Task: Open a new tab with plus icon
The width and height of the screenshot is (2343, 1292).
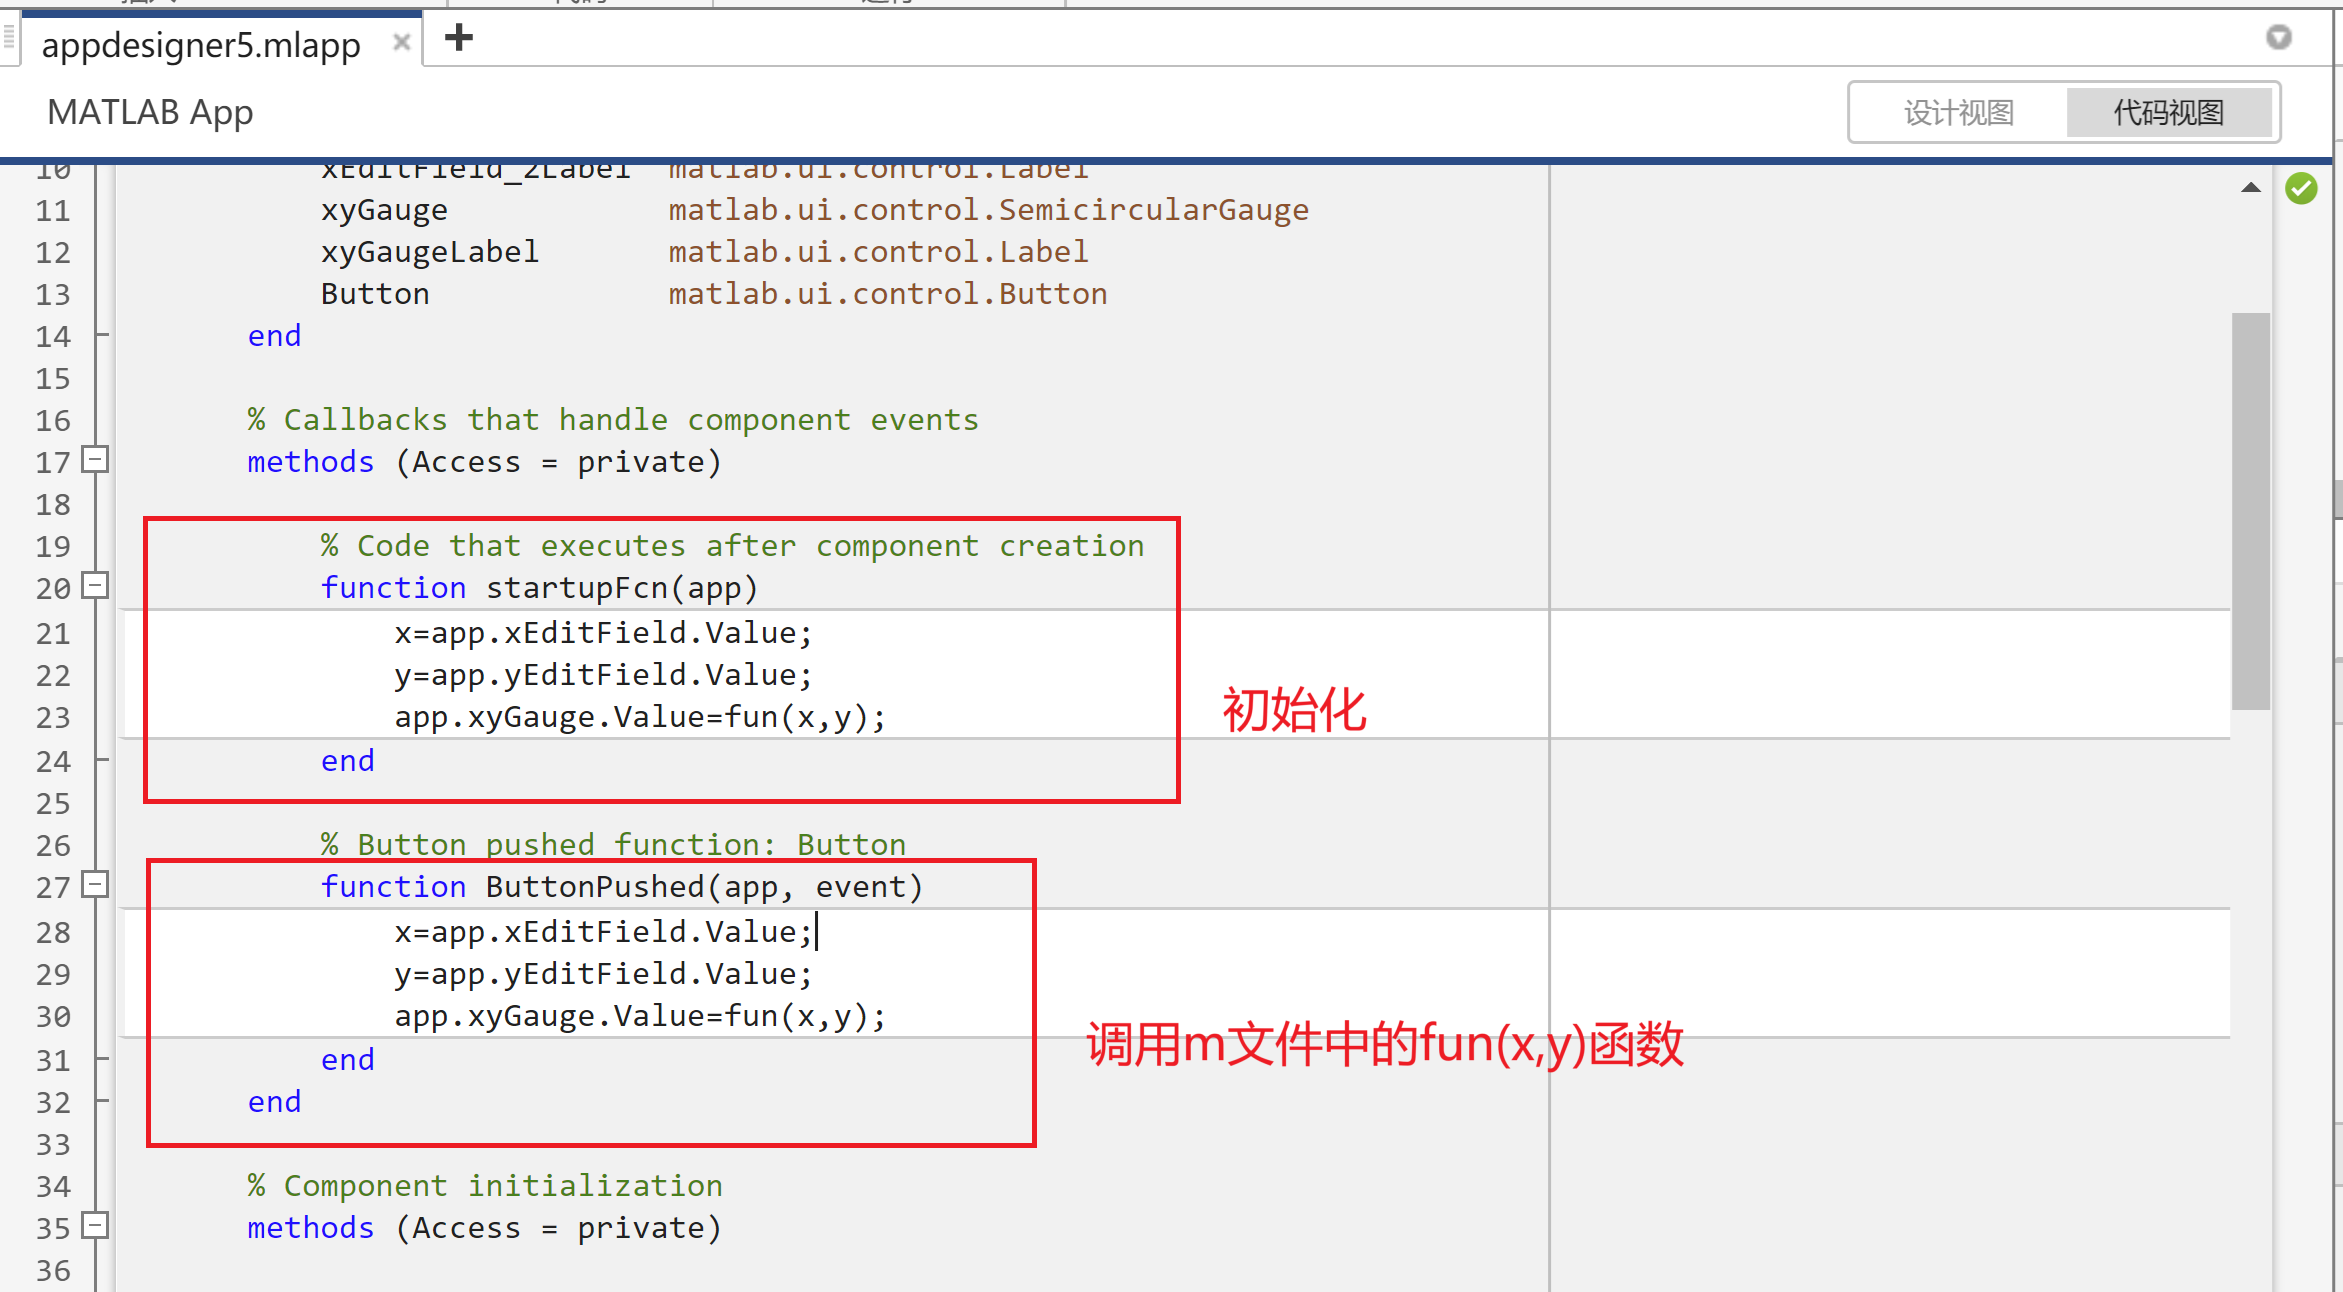Action: point(459,38)
